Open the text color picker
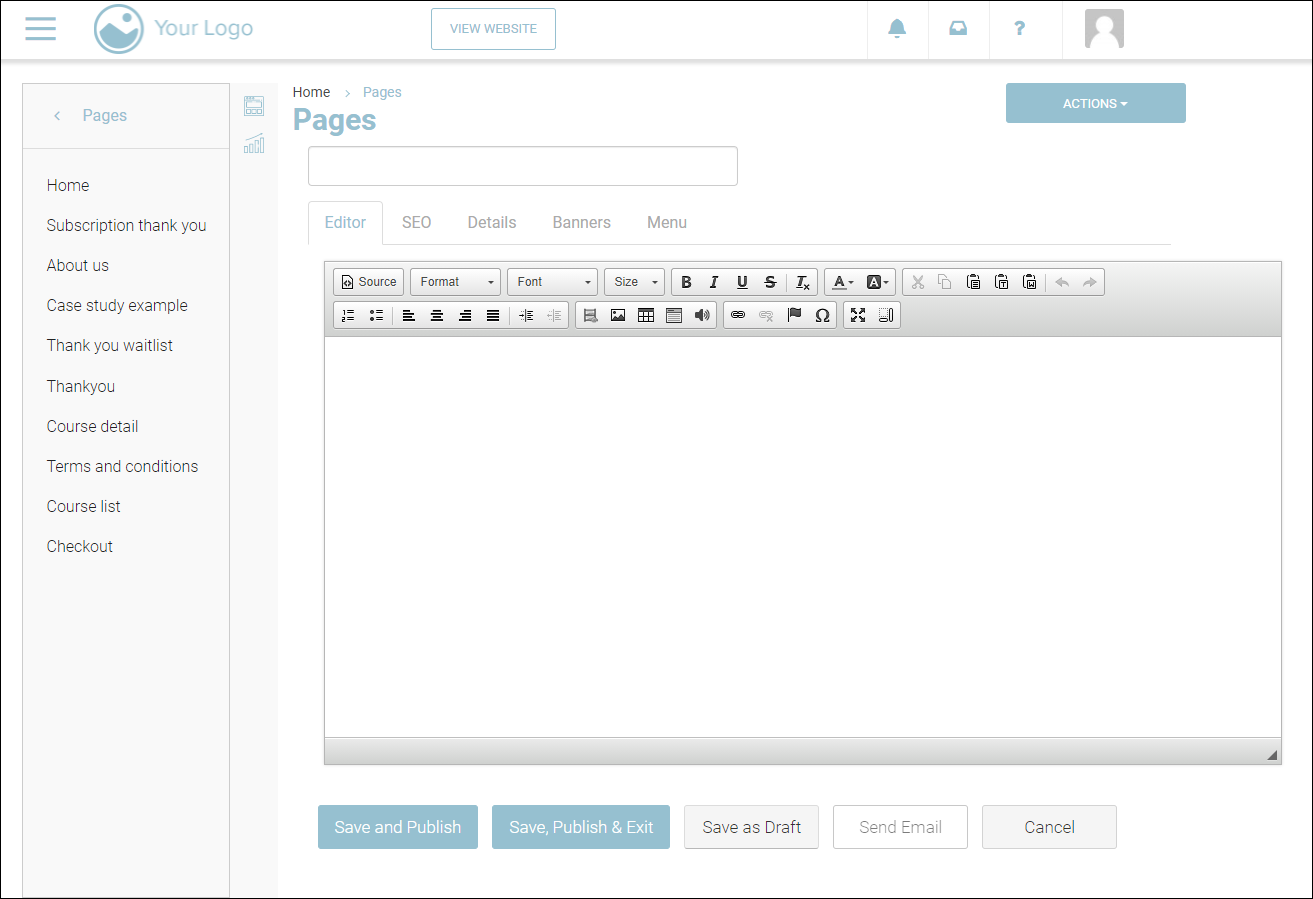The width and height of the screenshot is (1313, 899). pos(843,282)
